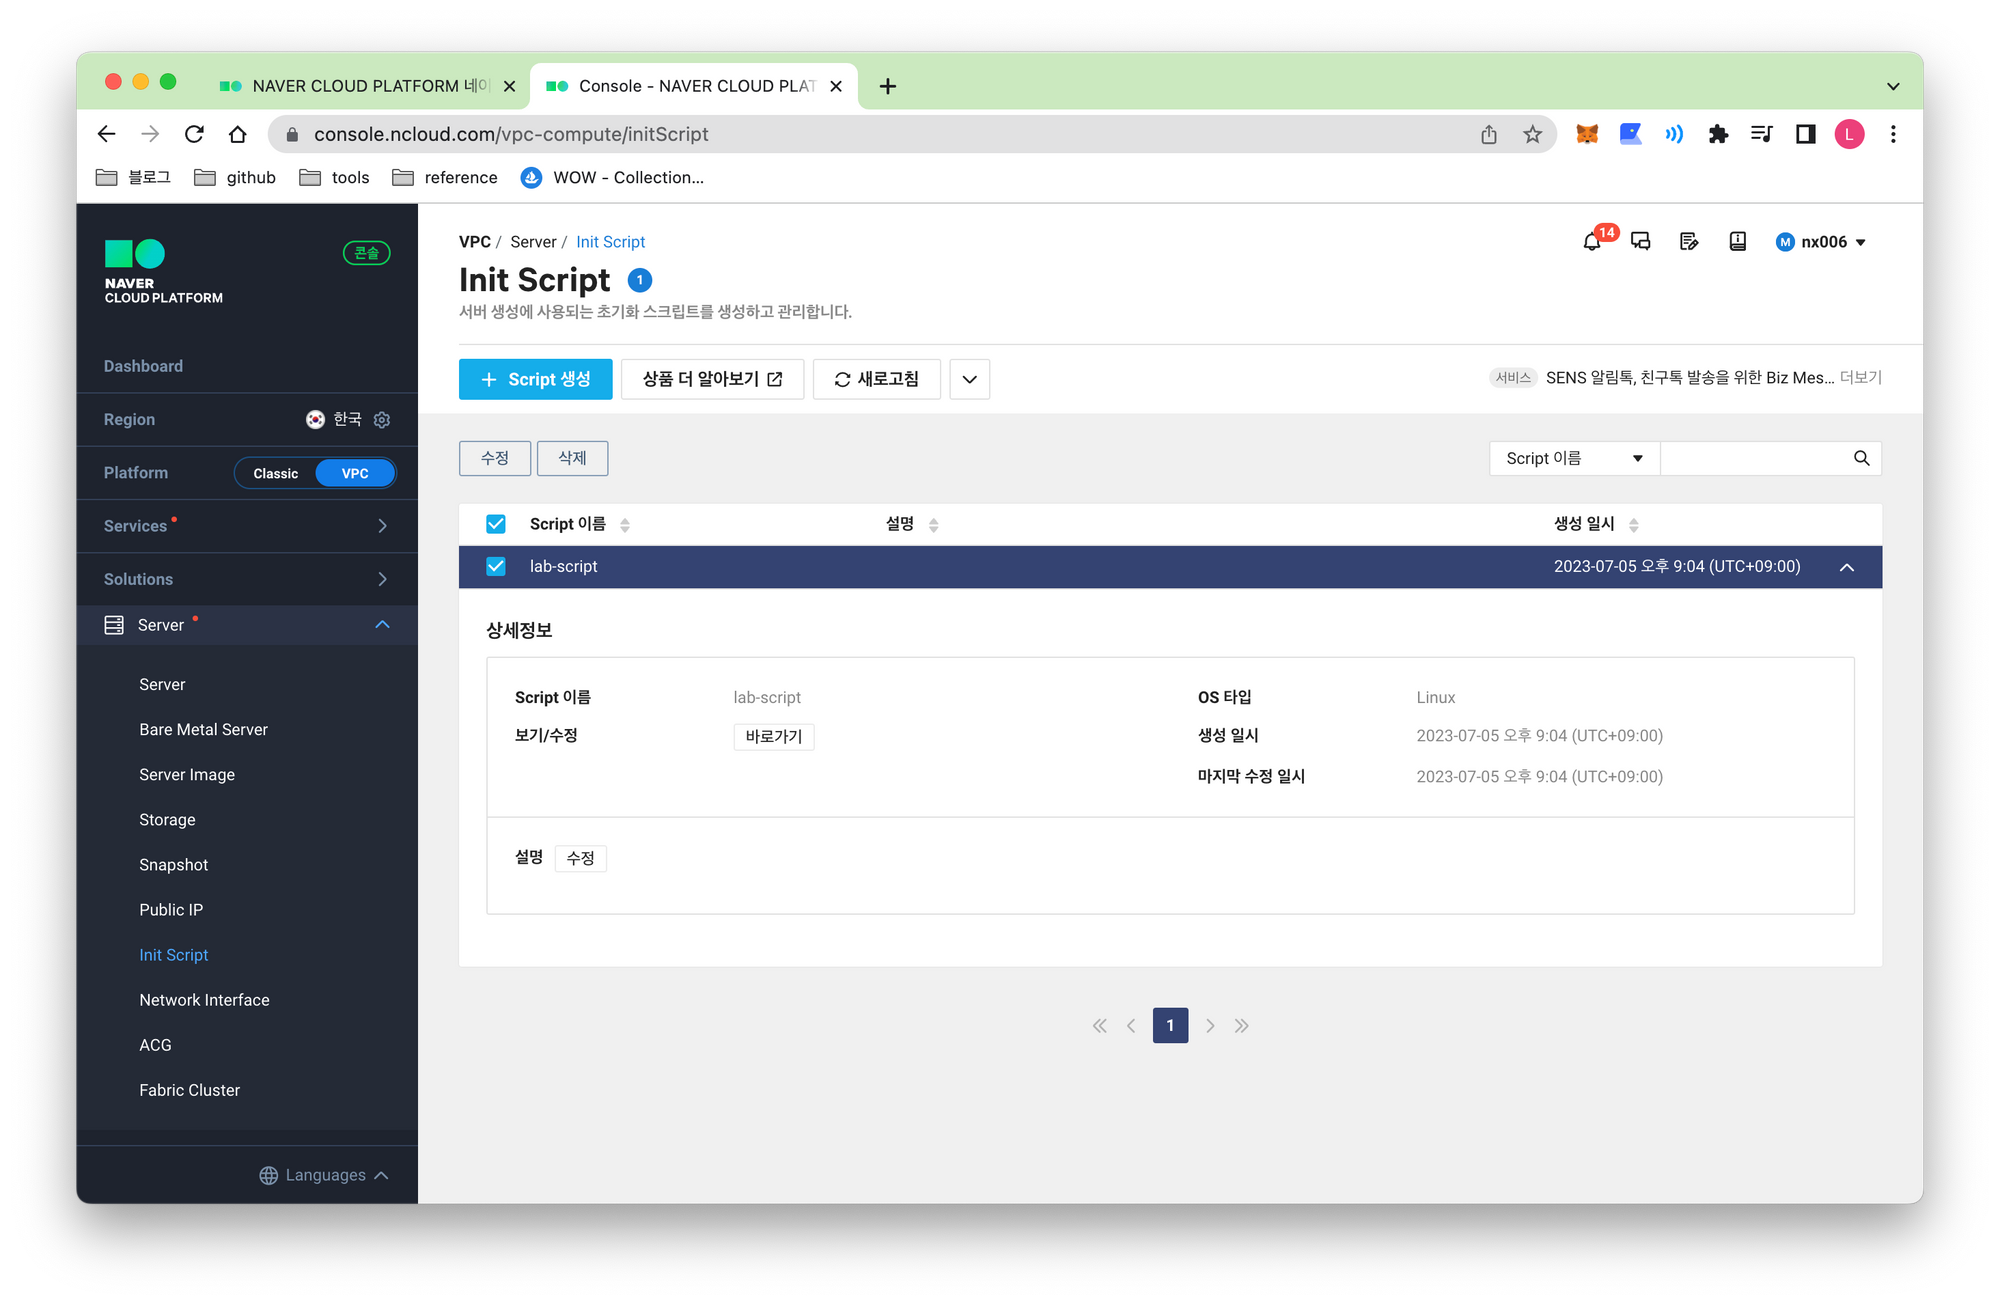Image resolution: width=2000 pixels, height=1305 pixels.
Task: Uncheck the lab-script row checkbox
Action: [496, 566]
